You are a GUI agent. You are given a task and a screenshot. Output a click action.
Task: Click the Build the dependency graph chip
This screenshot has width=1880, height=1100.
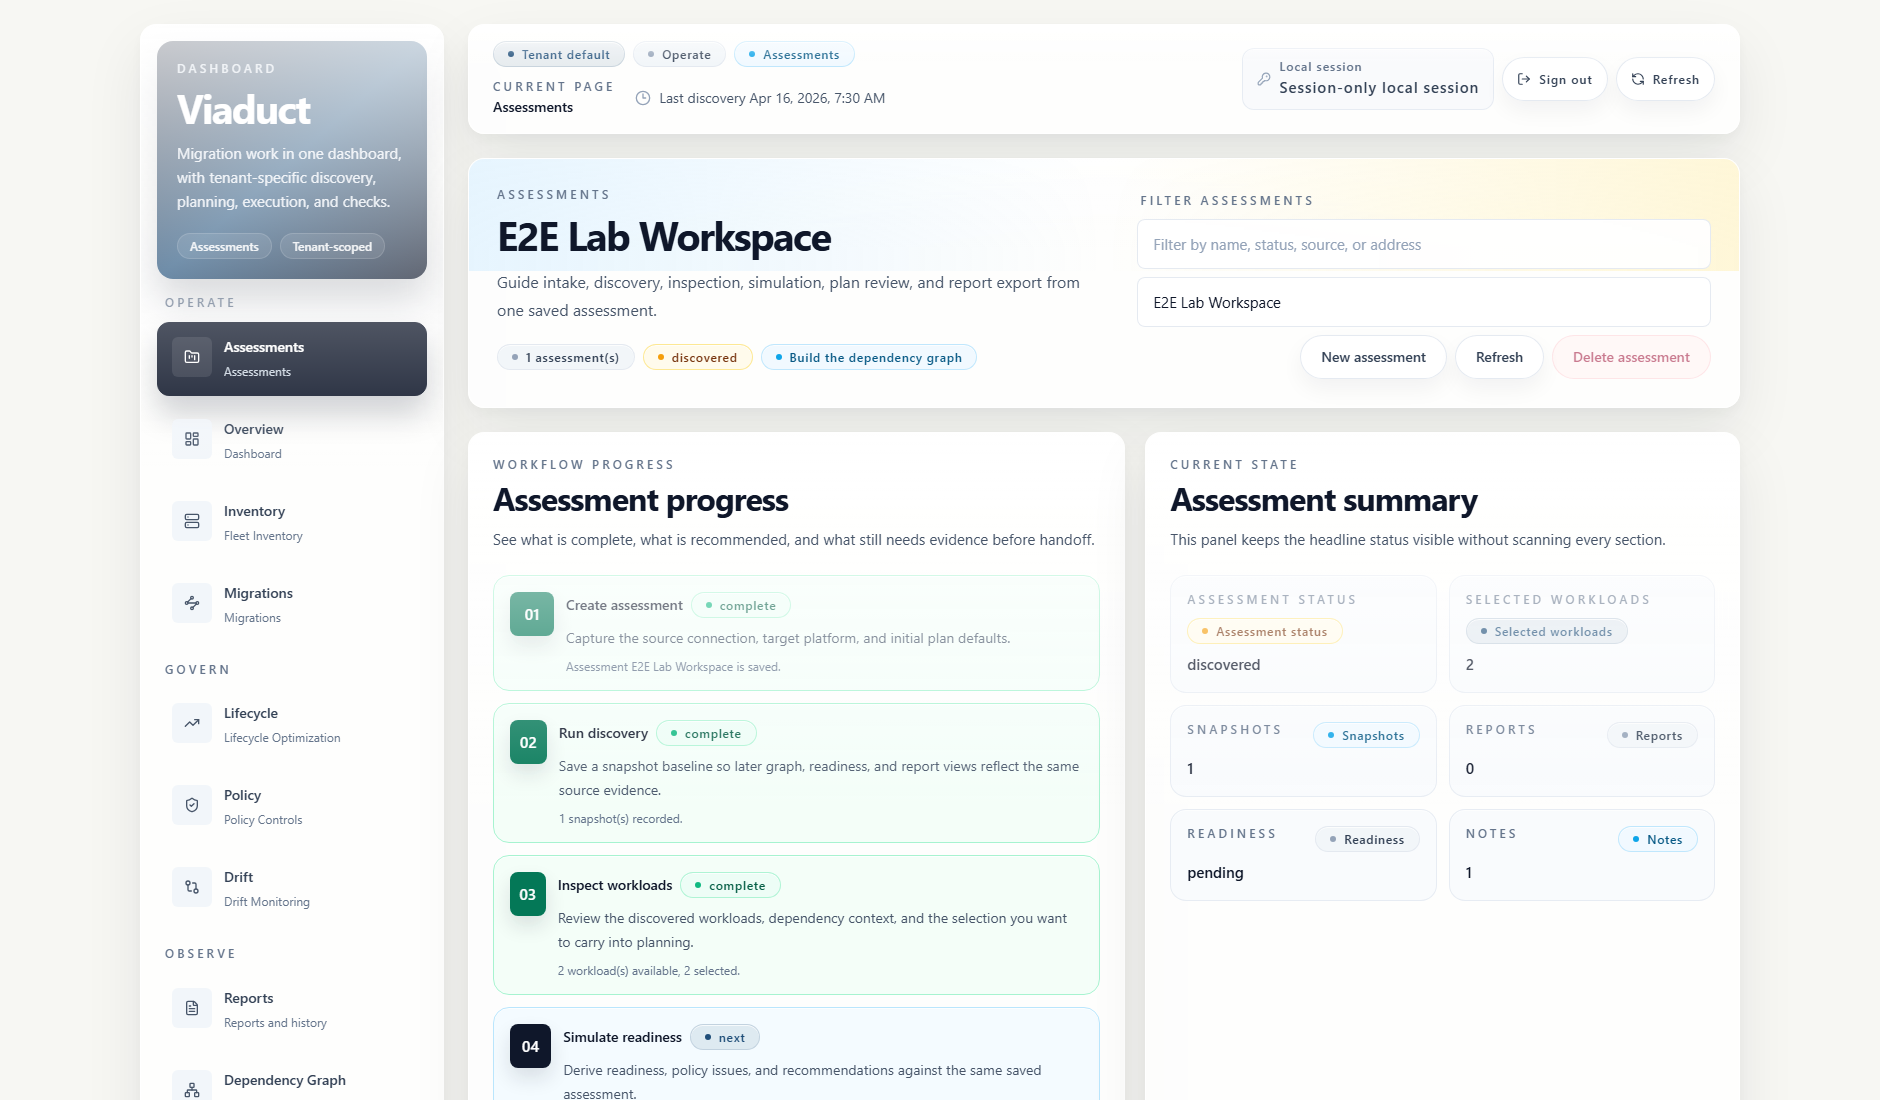(x=868, y=357)
